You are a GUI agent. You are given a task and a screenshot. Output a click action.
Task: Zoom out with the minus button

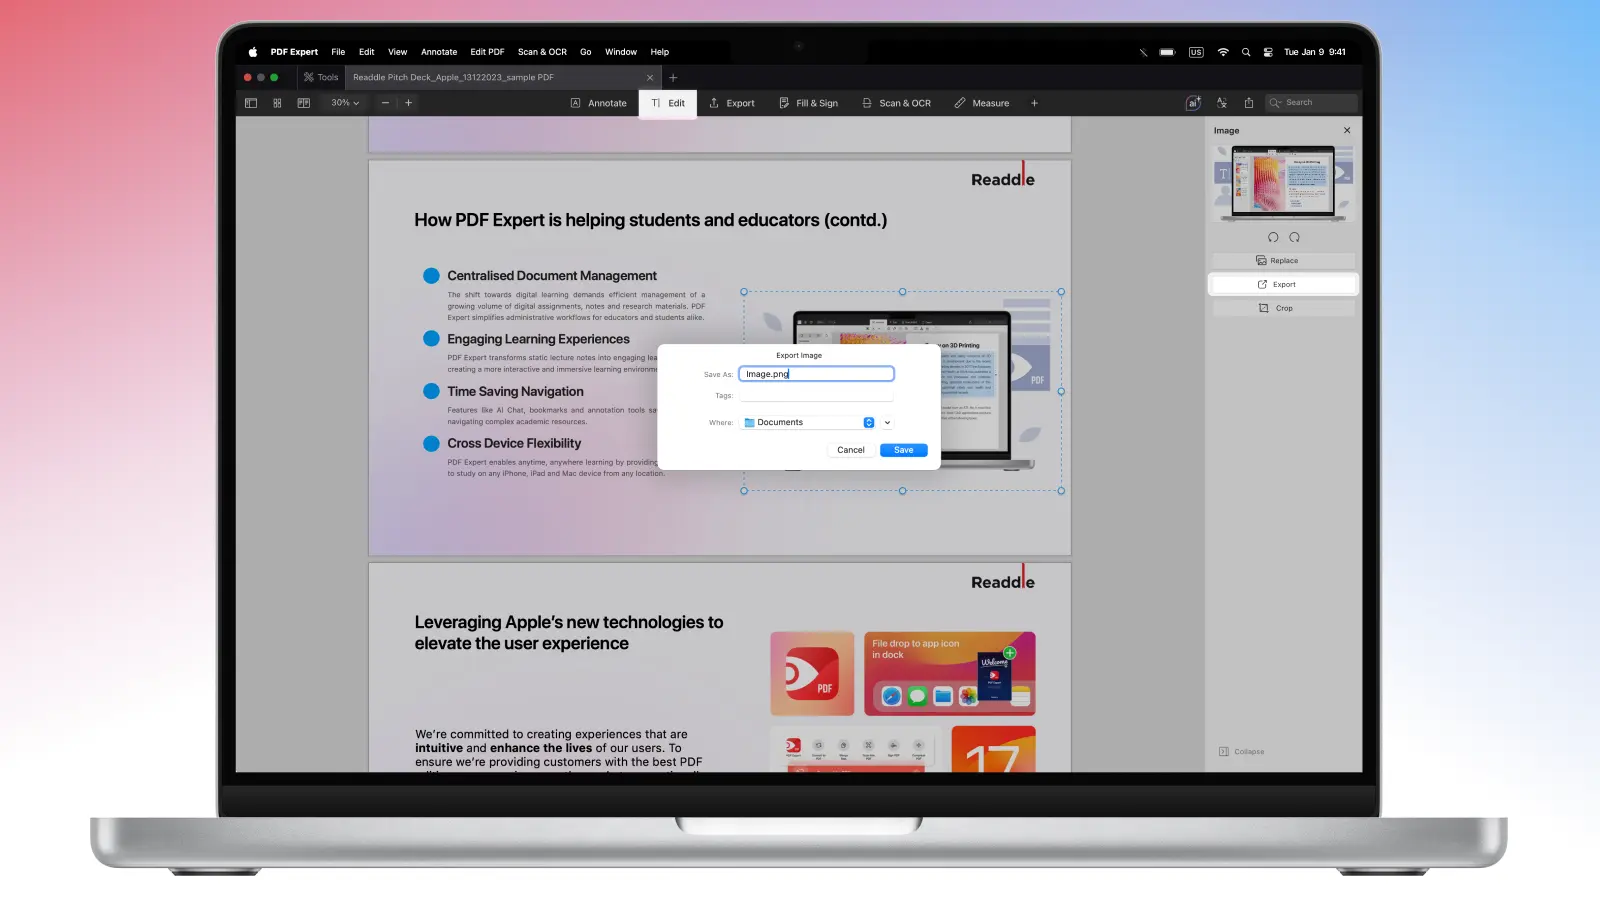click(x=385, y=103)
